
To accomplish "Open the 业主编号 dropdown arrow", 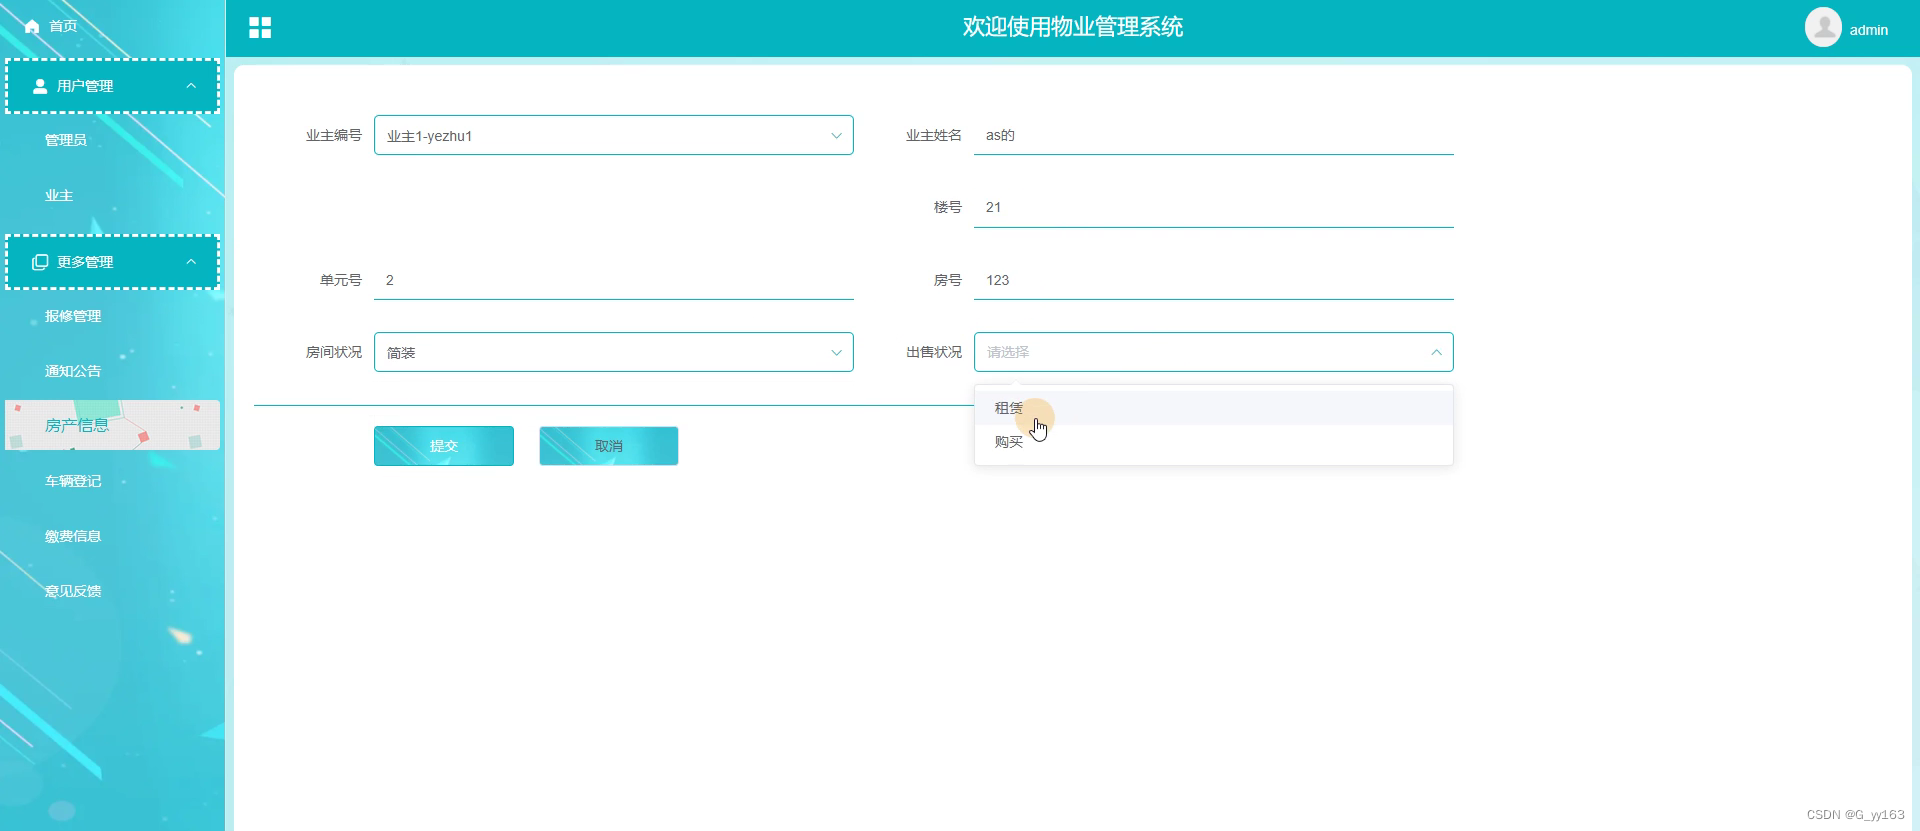I will pos(836,136).
